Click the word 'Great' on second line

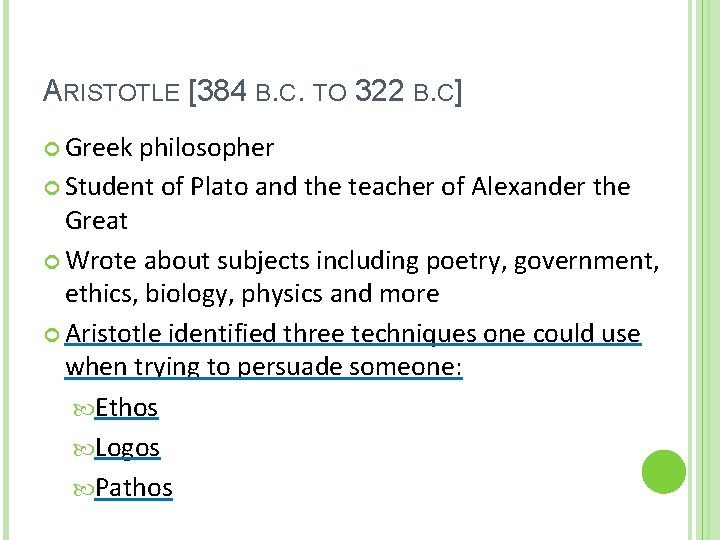pyautogui.click(x=96, y=220)
